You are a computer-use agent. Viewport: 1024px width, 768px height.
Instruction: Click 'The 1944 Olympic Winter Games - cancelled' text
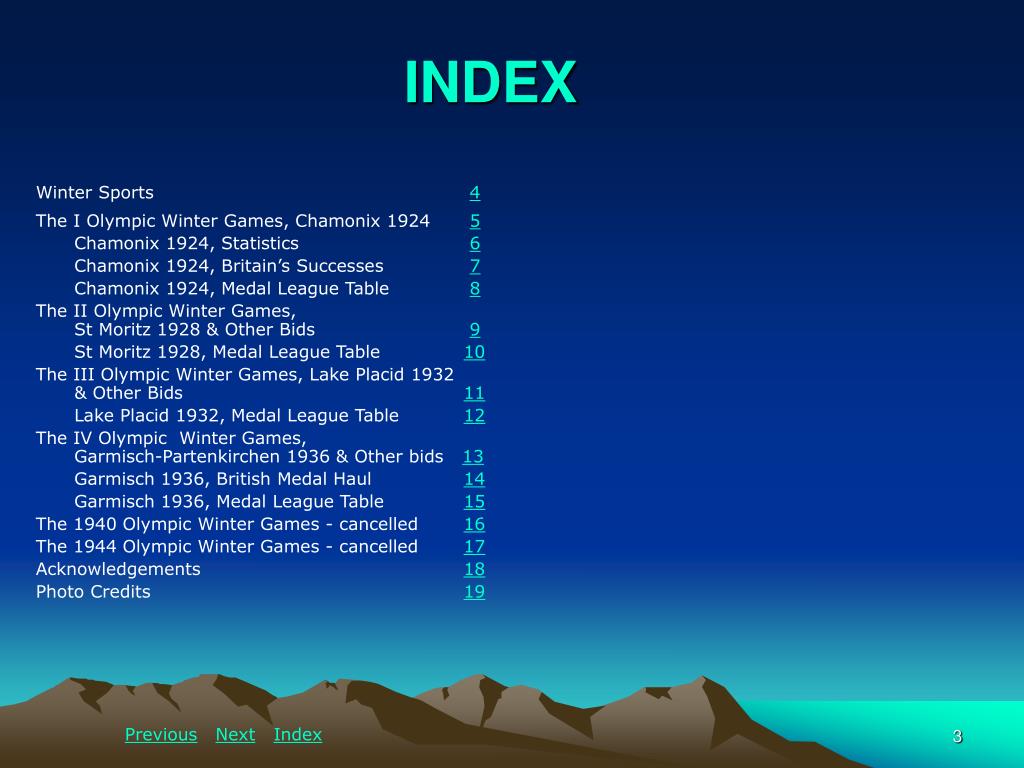227,547
